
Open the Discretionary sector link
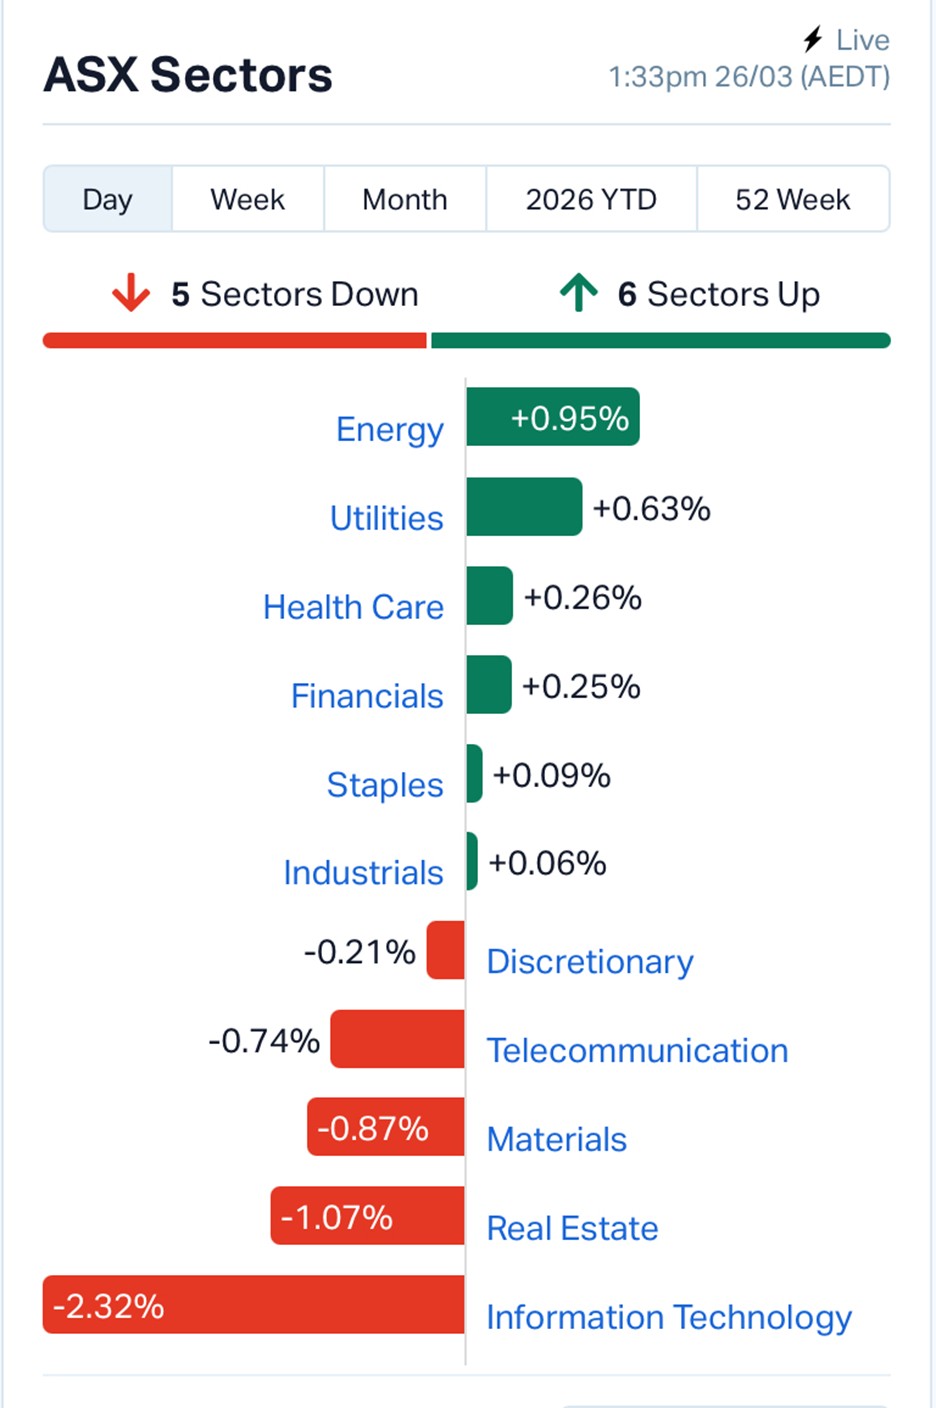(590, 962)
